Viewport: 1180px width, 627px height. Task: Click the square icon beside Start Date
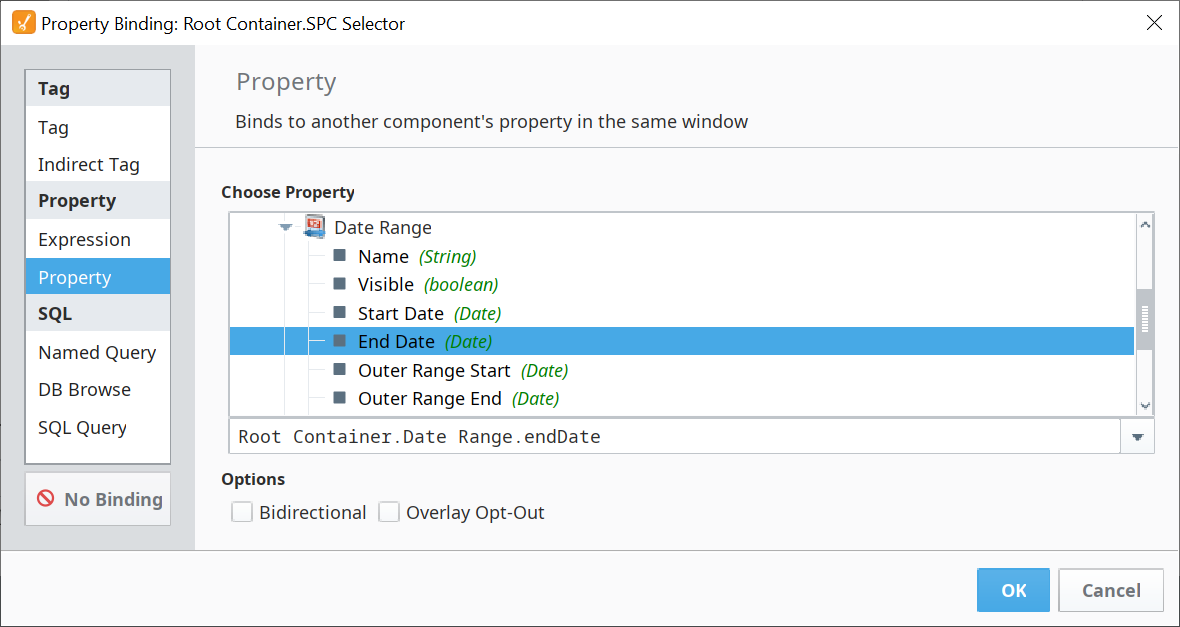point(339,313)
